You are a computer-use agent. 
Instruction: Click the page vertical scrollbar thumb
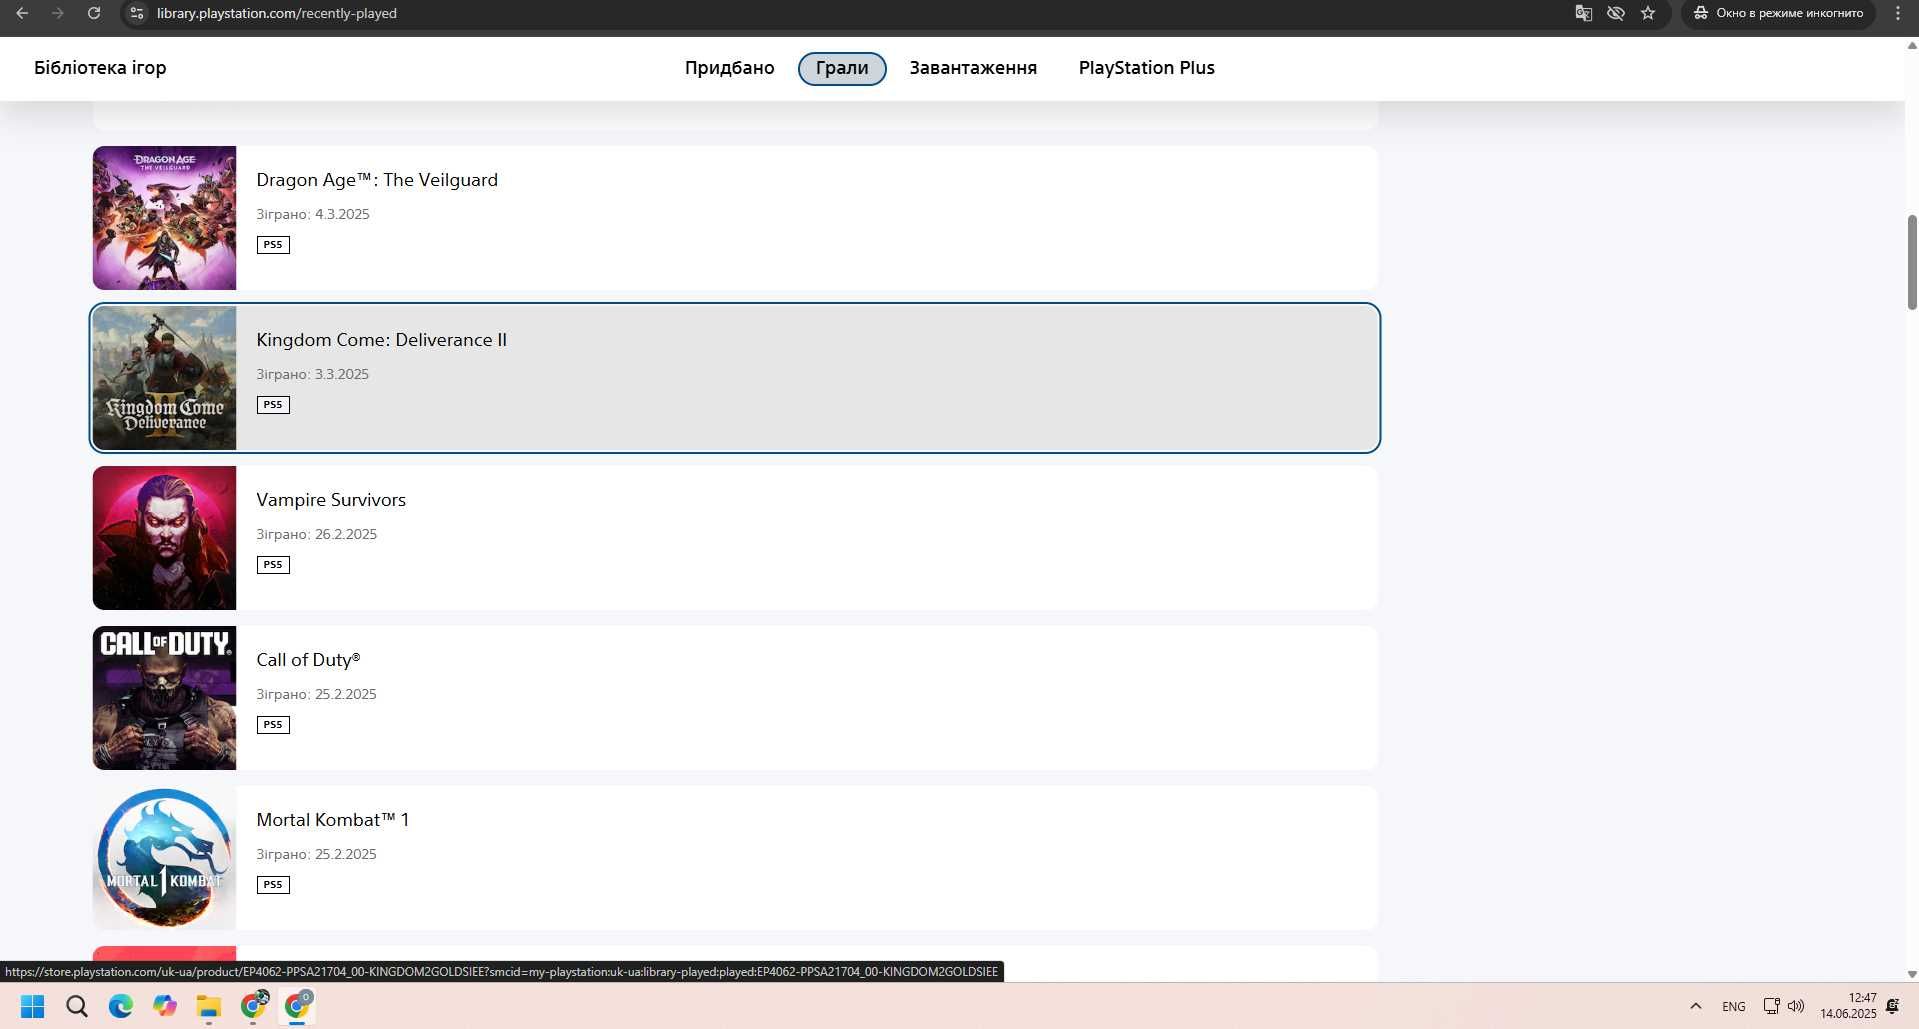(x=1912, y=263)
